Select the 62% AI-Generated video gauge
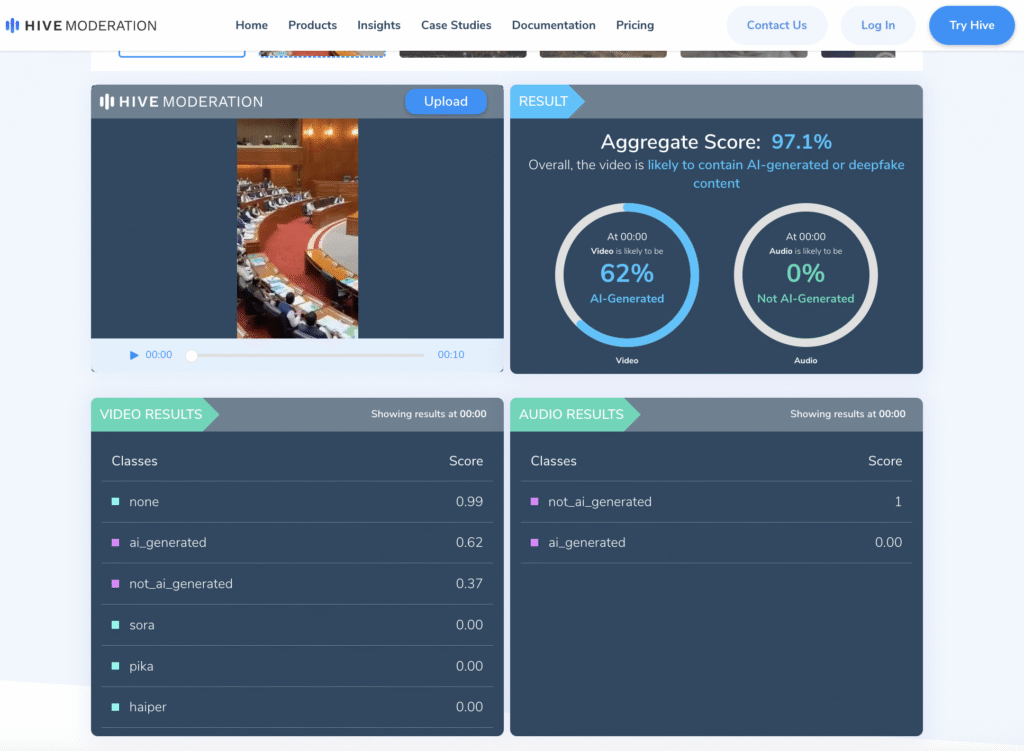This screenshot has height=751, width=1024. [627, 275]
